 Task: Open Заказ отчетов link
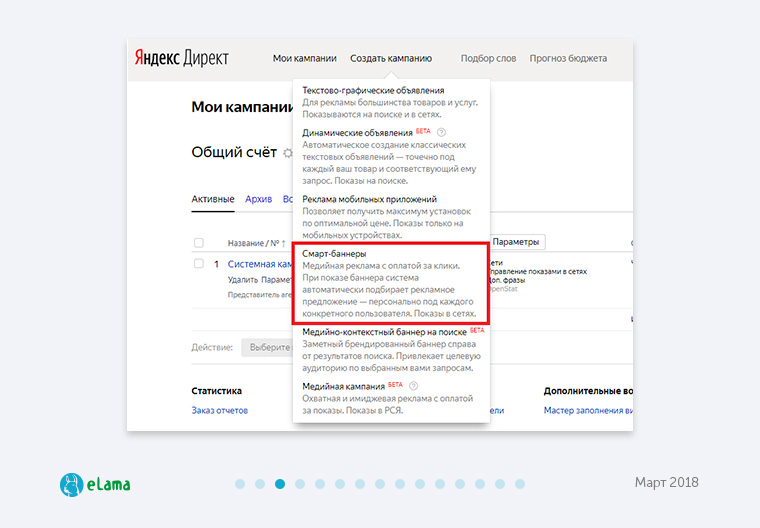219,410
